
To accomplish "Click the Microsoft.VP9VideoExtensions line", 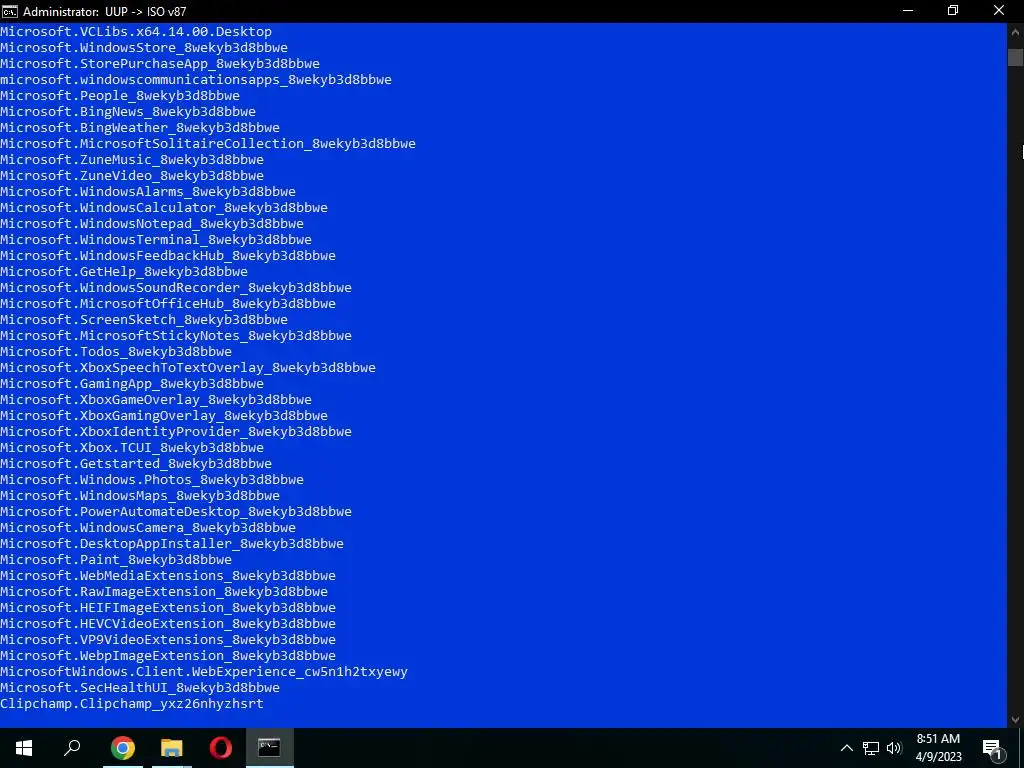I will [x=168, y=639].
